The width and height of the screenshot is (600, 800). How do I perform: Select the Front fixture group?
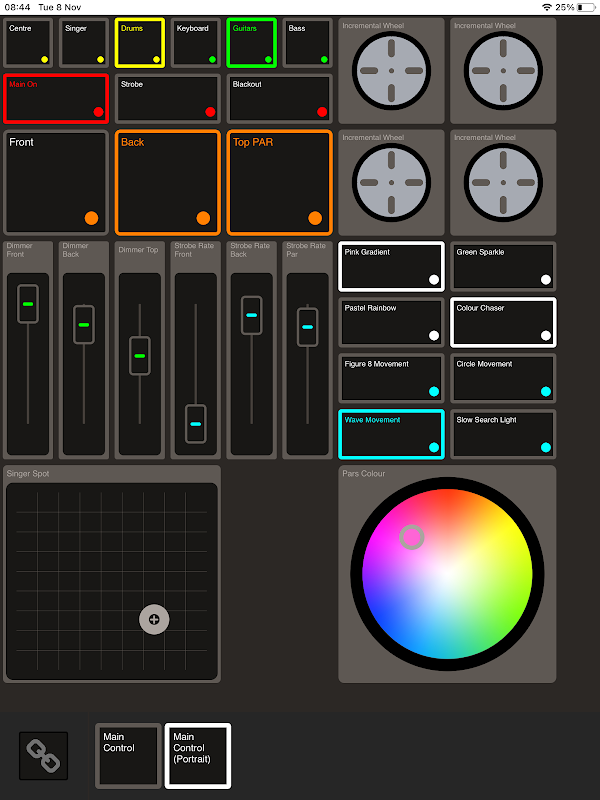[56, 183]
